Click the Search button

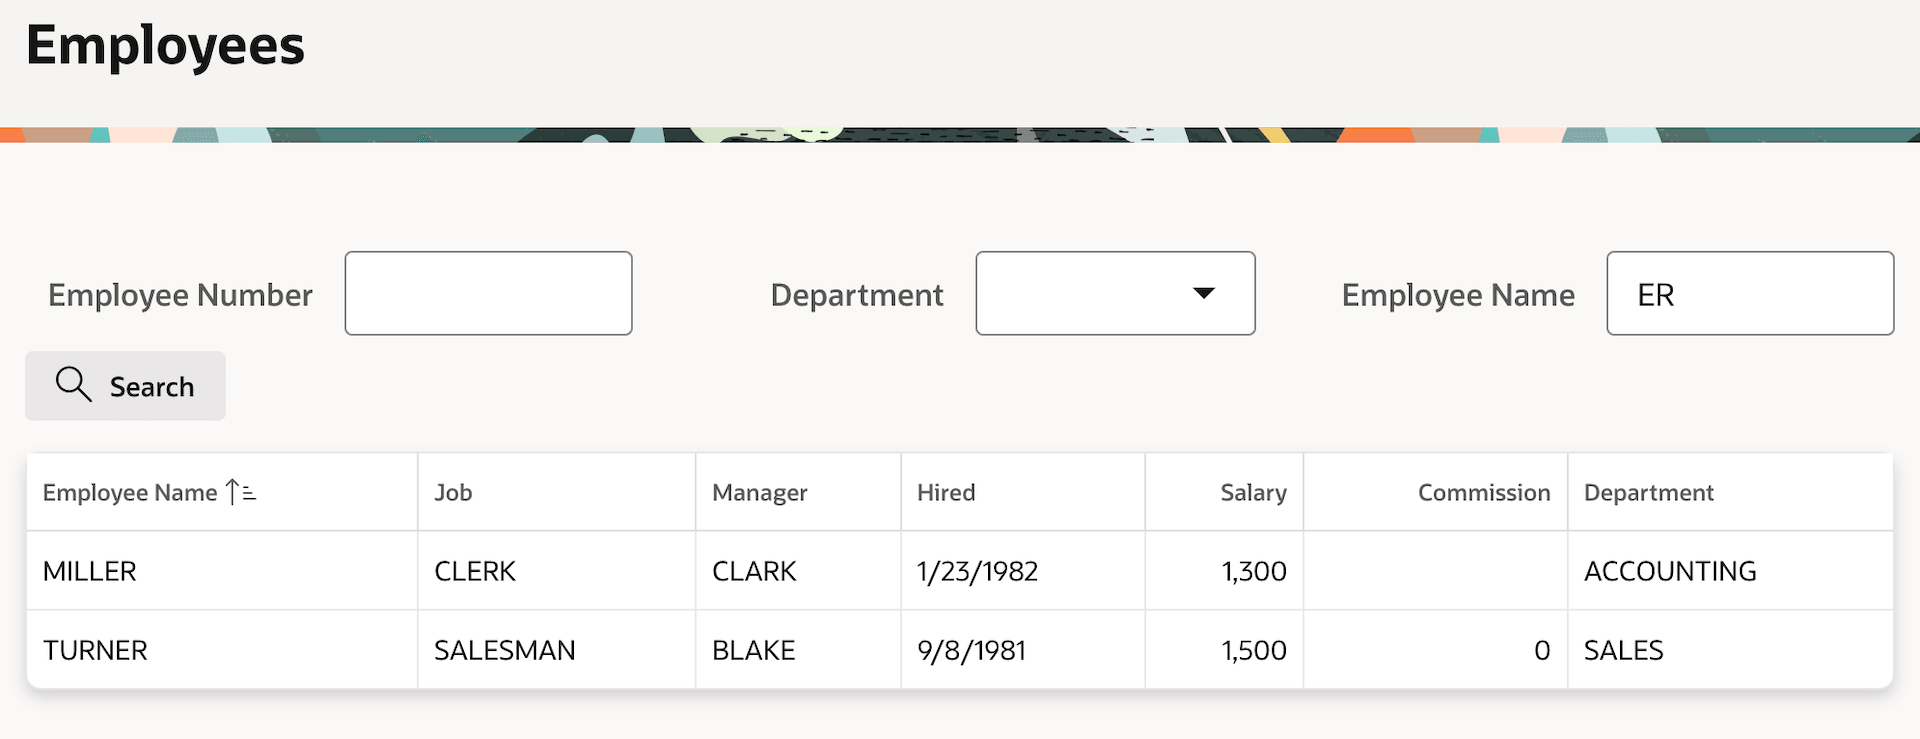pyautogui.click(x=125, y=386)
